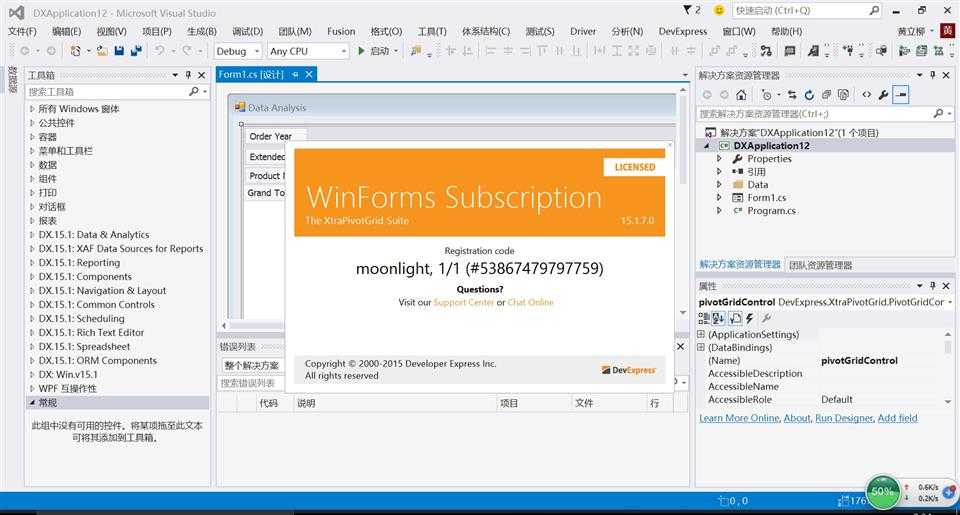Image resolution: width=960 pixels, height=515 pixels.
Task: Click the green Start play icon
Action: tap(361, 51)
